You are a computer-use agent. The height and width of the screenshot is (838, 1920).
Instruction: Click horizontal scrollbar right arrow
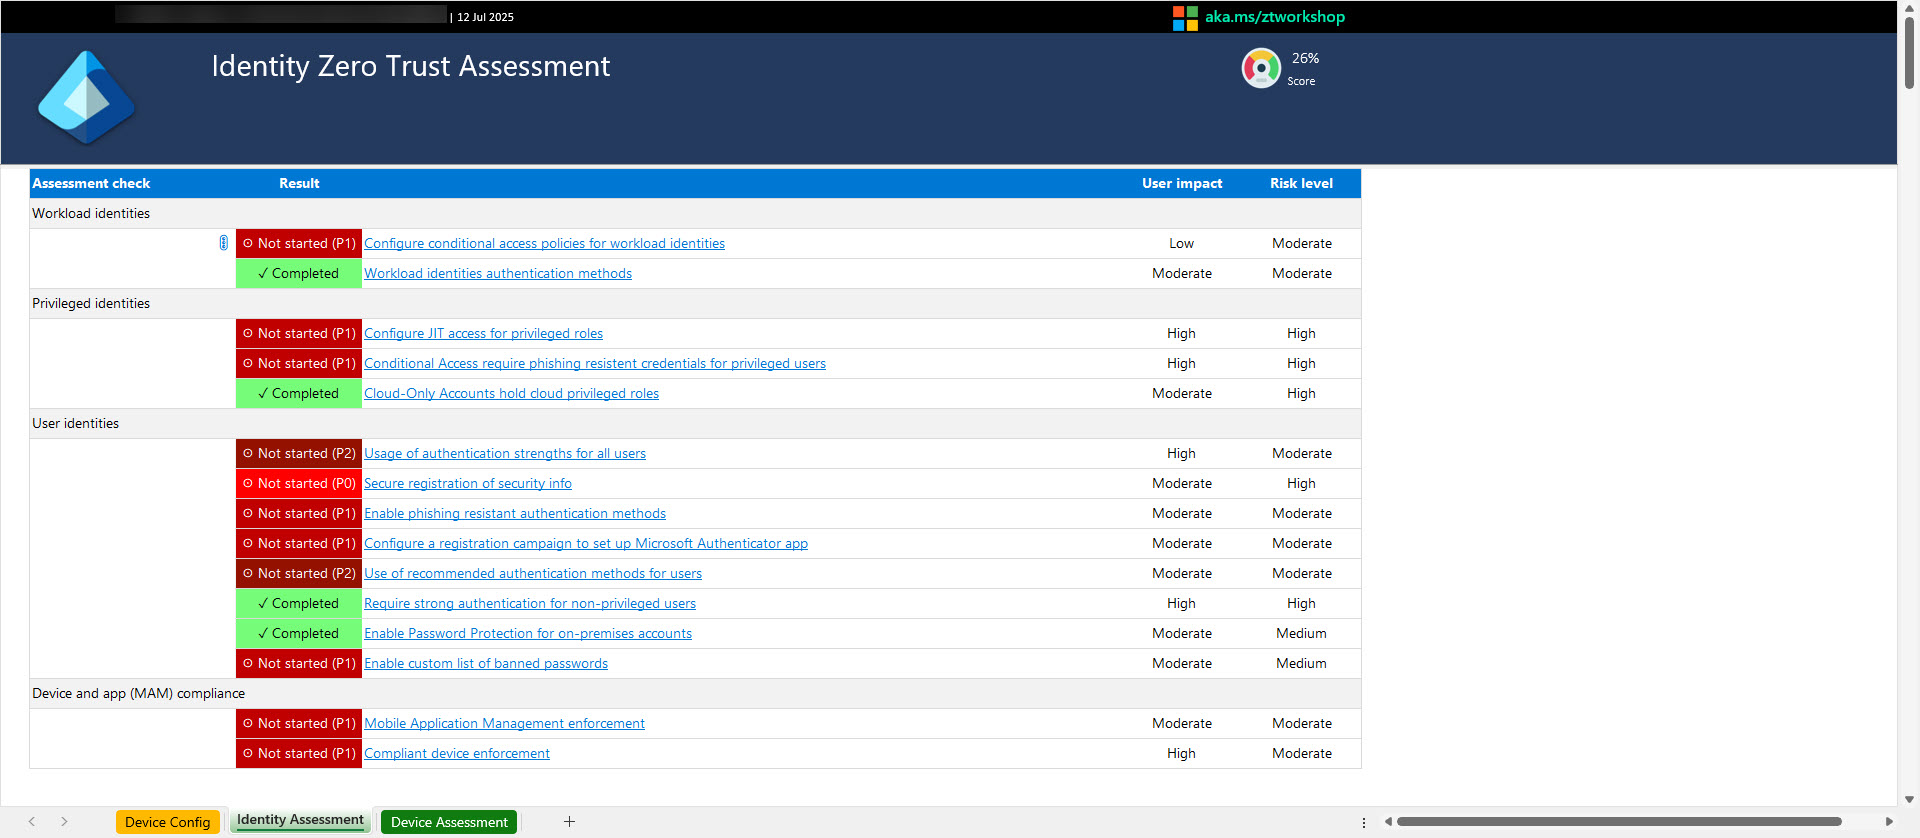(1889, 821)
